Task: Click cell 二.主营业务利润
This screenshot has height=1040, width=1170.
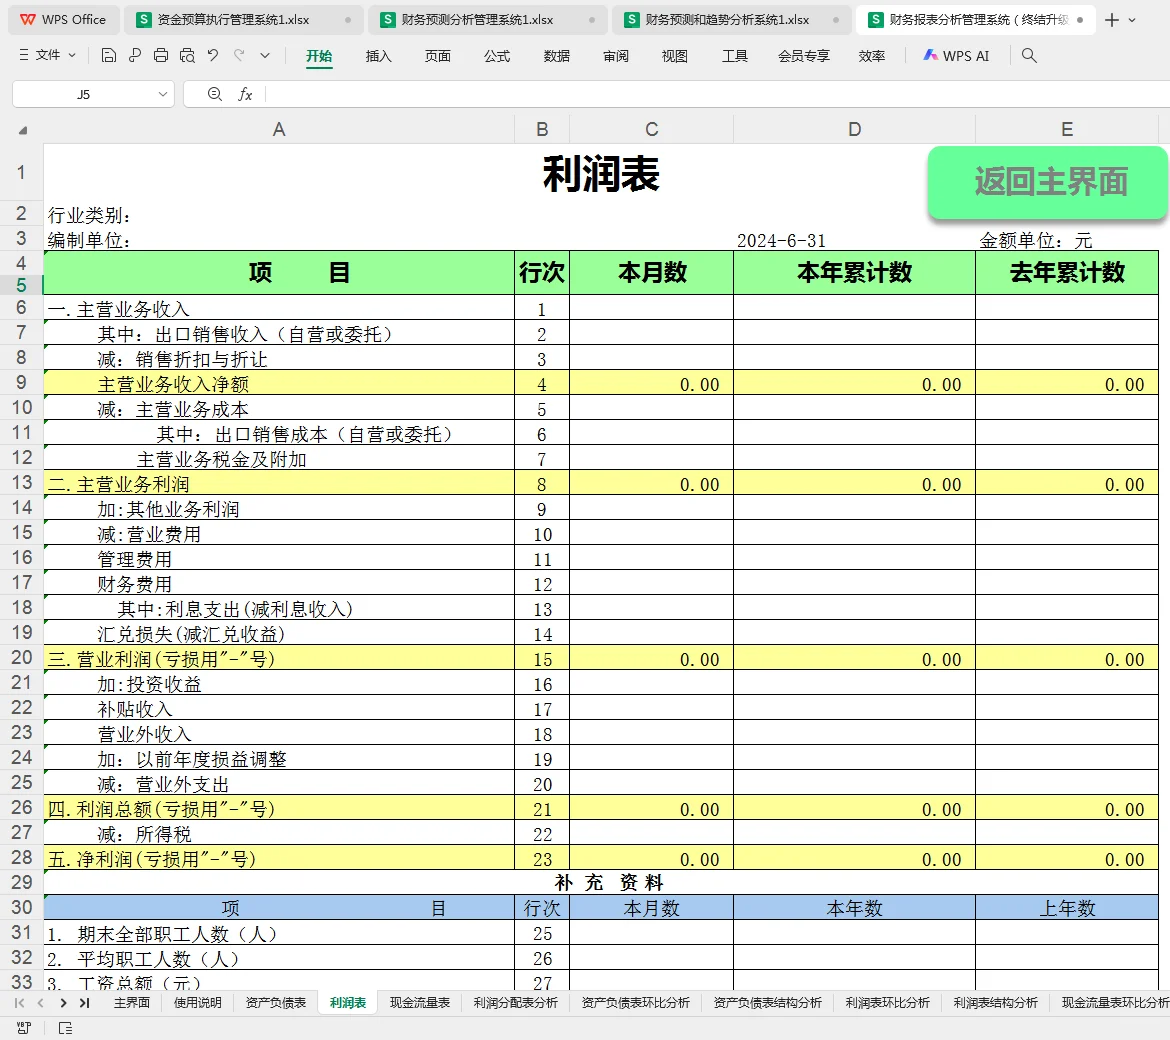Action: tap(279, 483)
